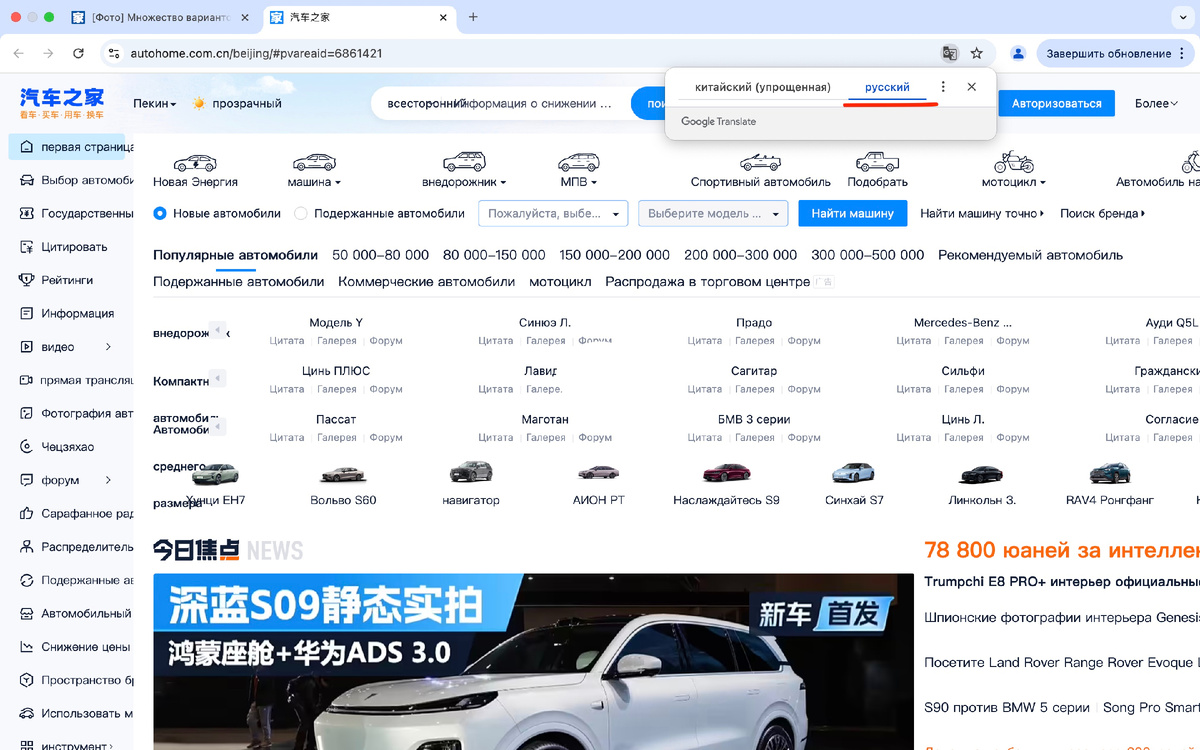Open форум sidebar icon
The height and width of the screenshot is (750, 1200).
26,480
